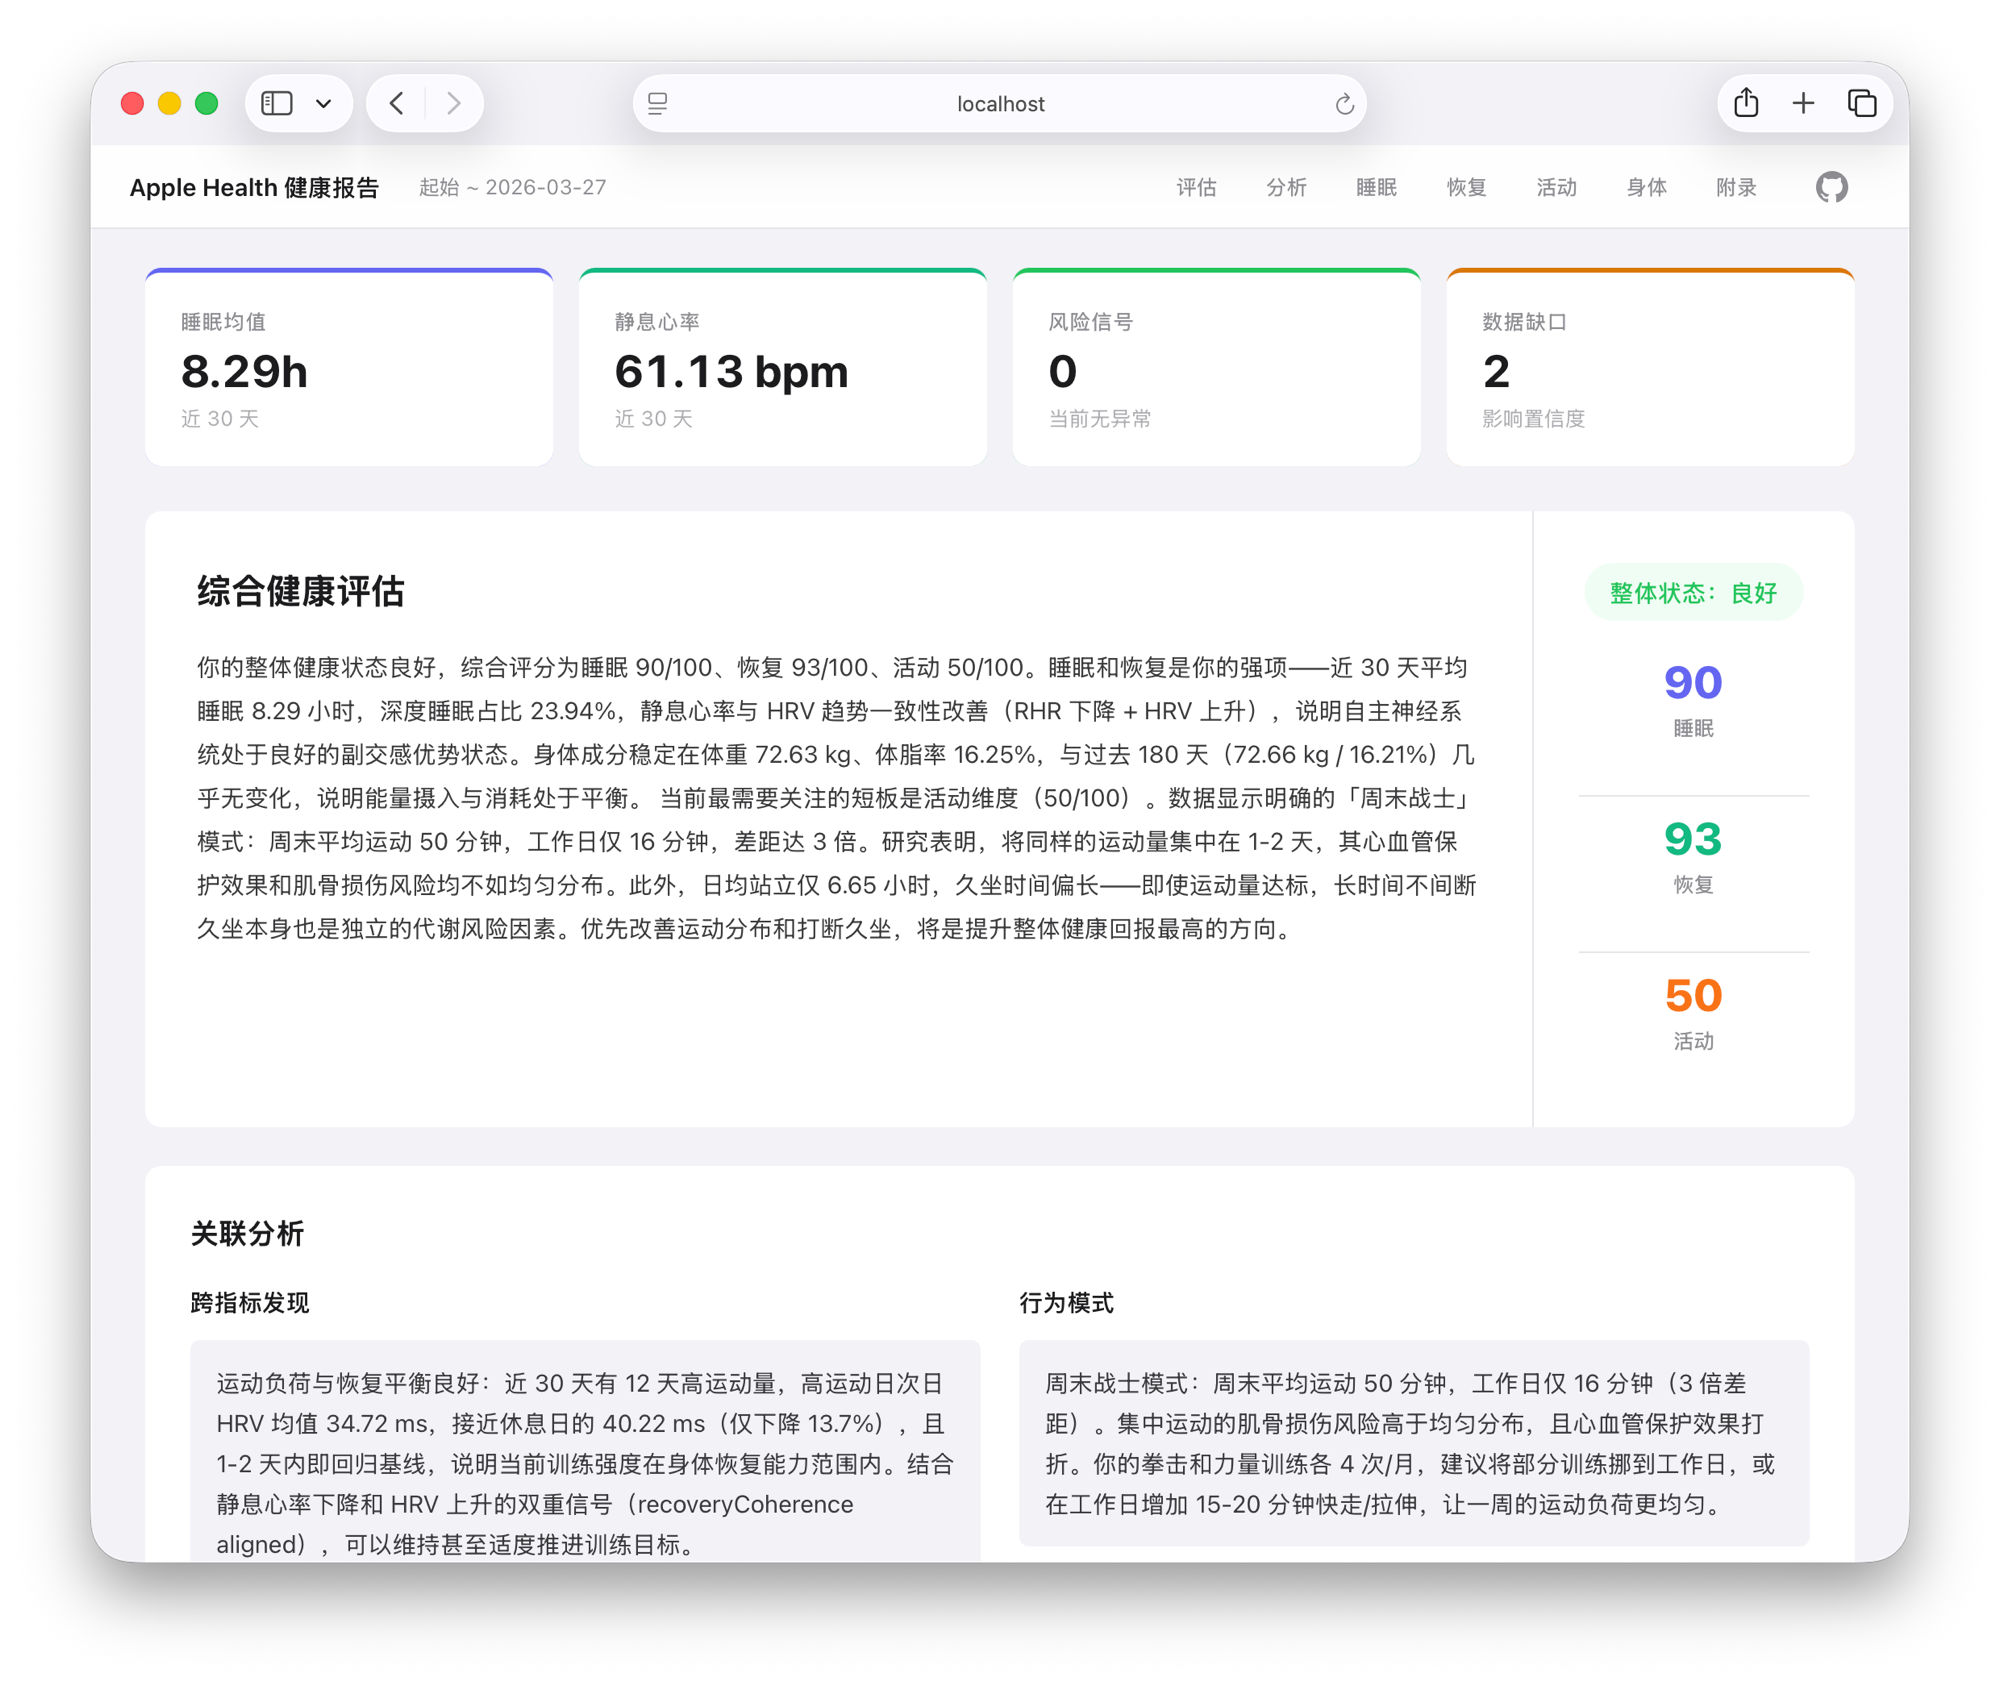Expand the sidebar chevron dropdown

[x=322, y=103]
